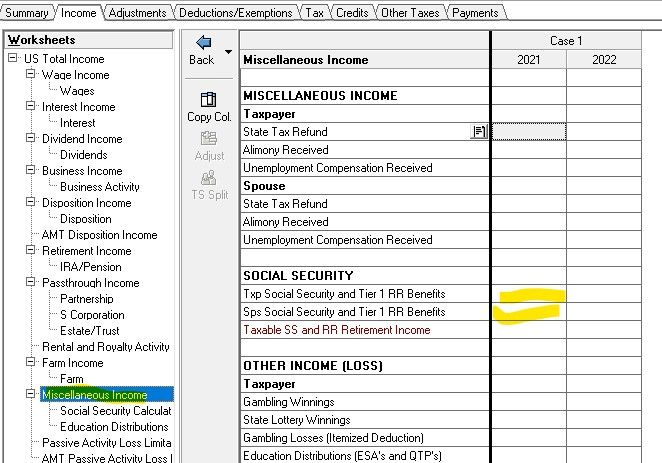Click note icon beside State Tax Refund
This screenshot has height=463, width=662.
click(x=479, y=132)
